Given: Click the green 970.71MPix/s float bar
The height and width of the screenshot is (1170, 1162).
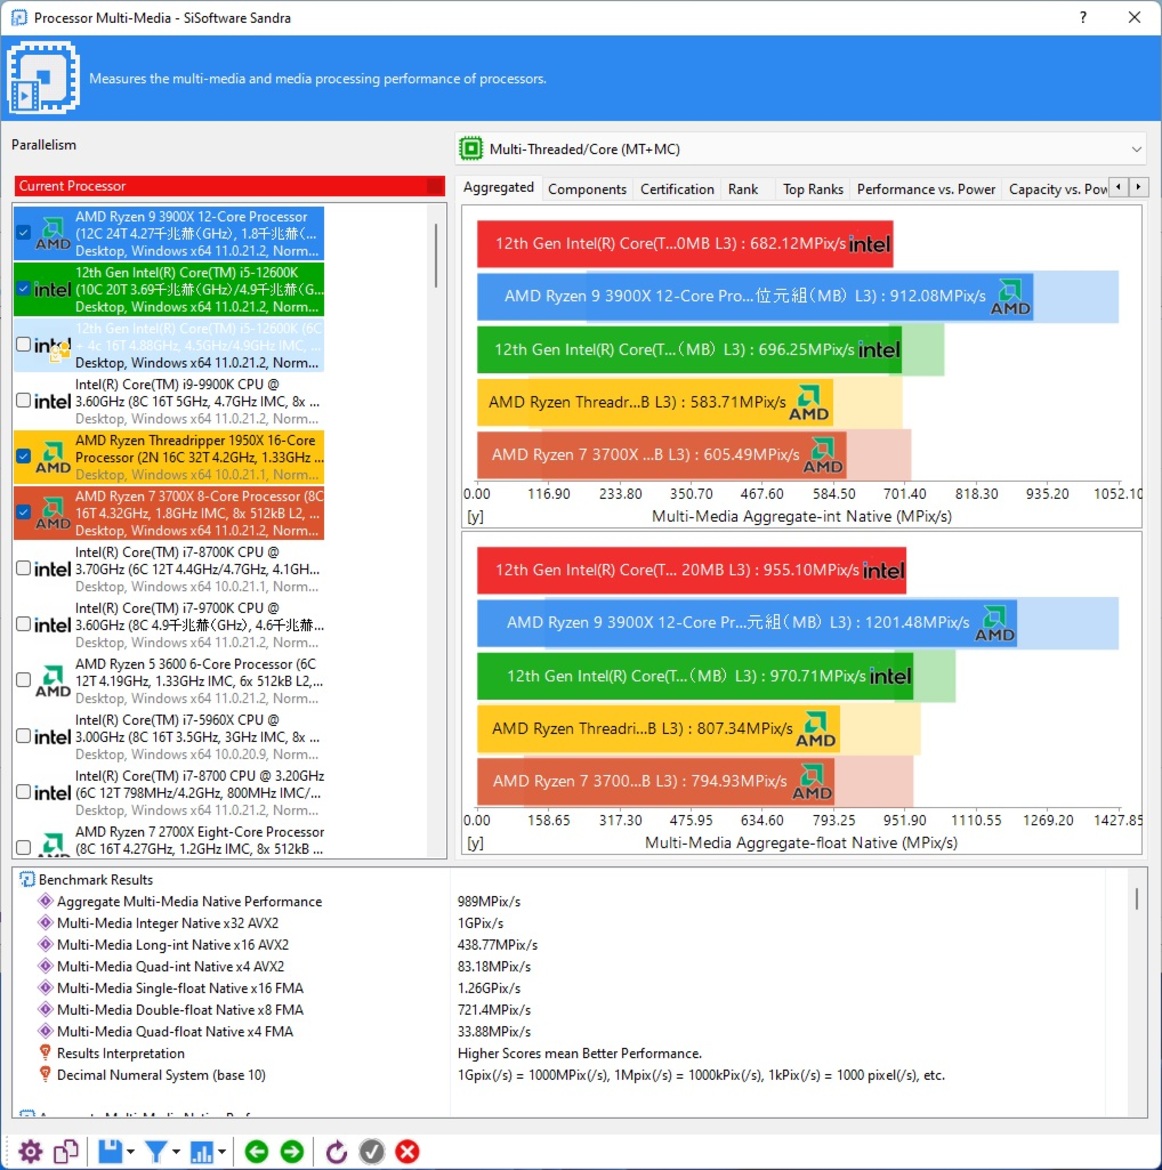Looking at the screenshot, I should 695,676.
